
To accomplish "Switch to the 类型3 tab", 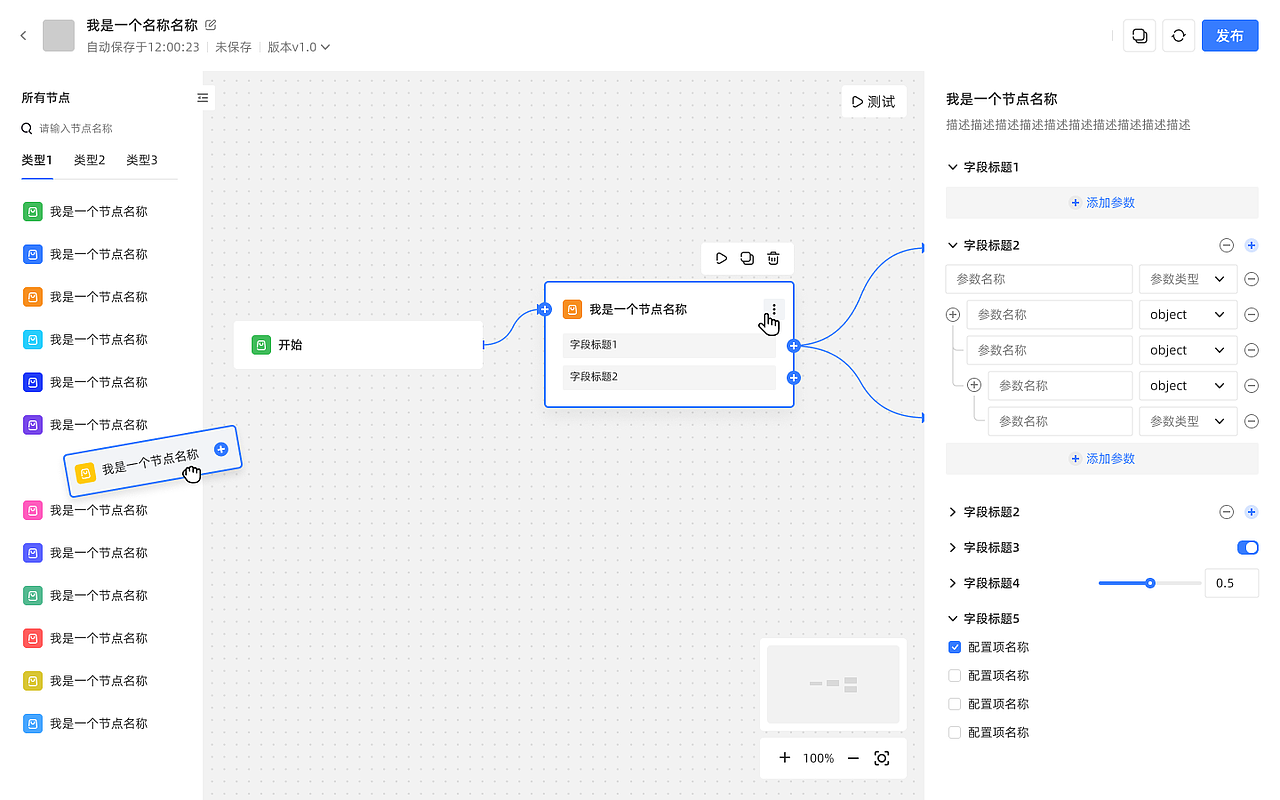I will (141, 160).
